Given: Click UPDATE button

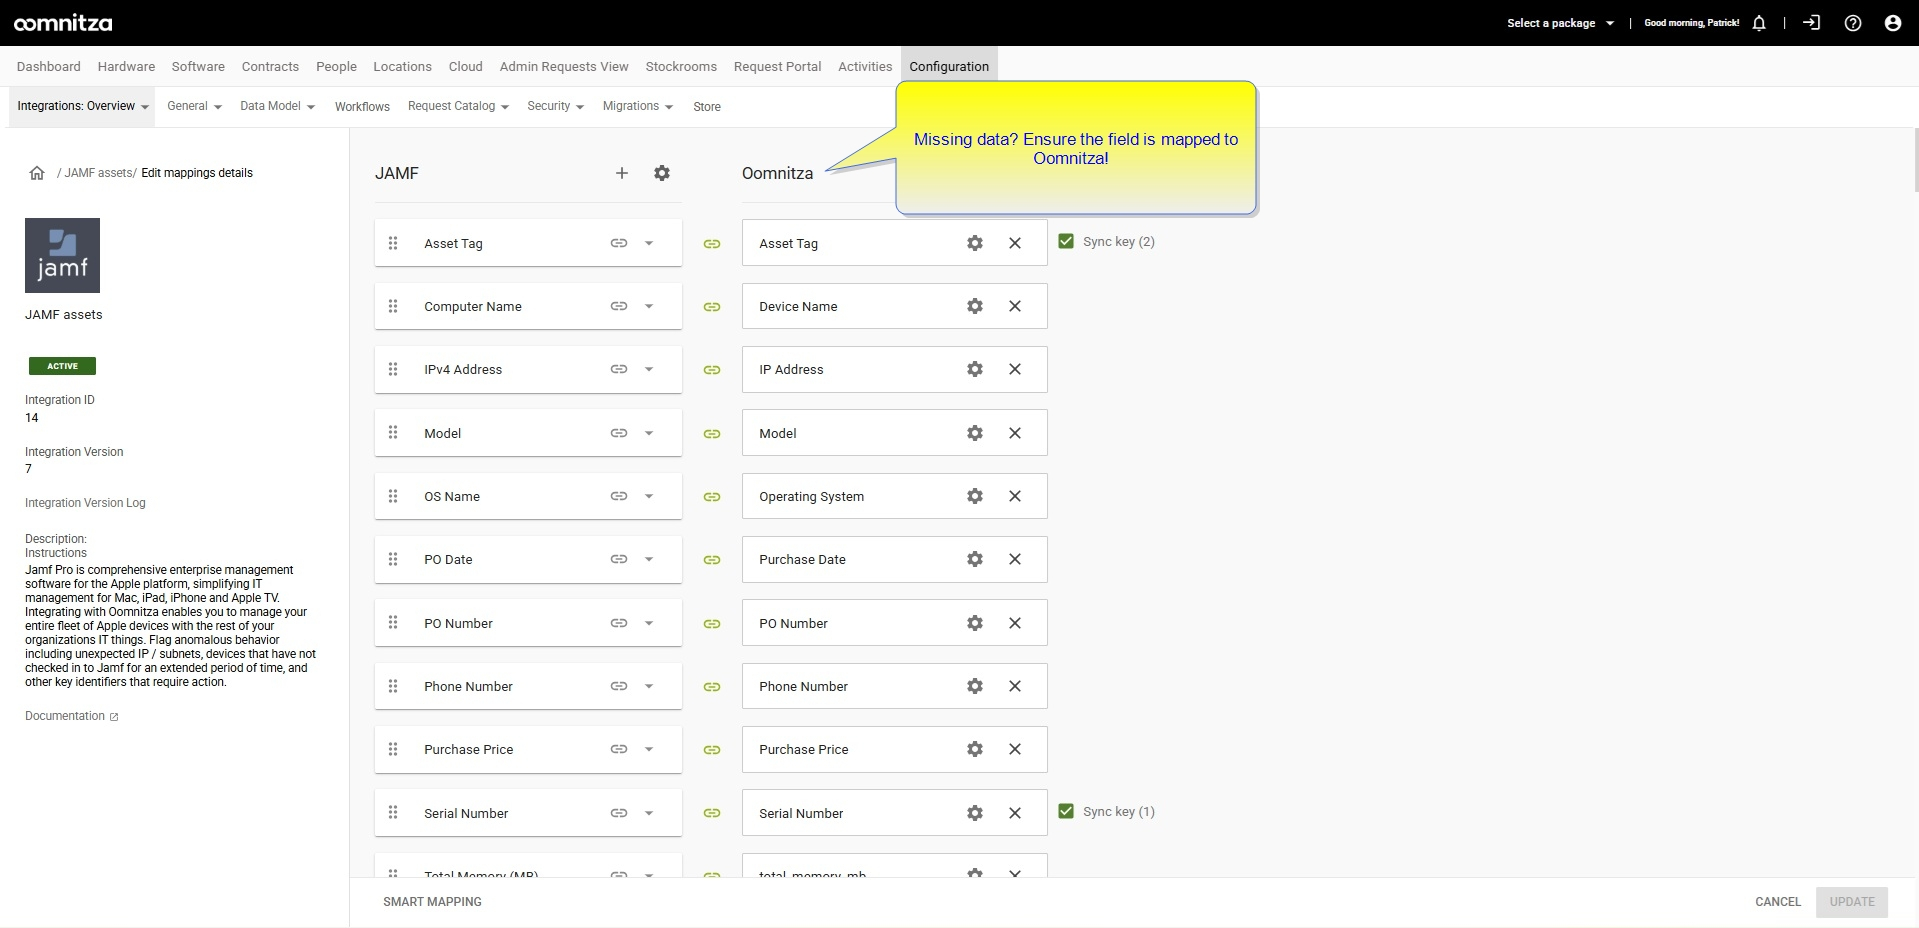Looking at the screenshot, I should [x=1852, y=902].
